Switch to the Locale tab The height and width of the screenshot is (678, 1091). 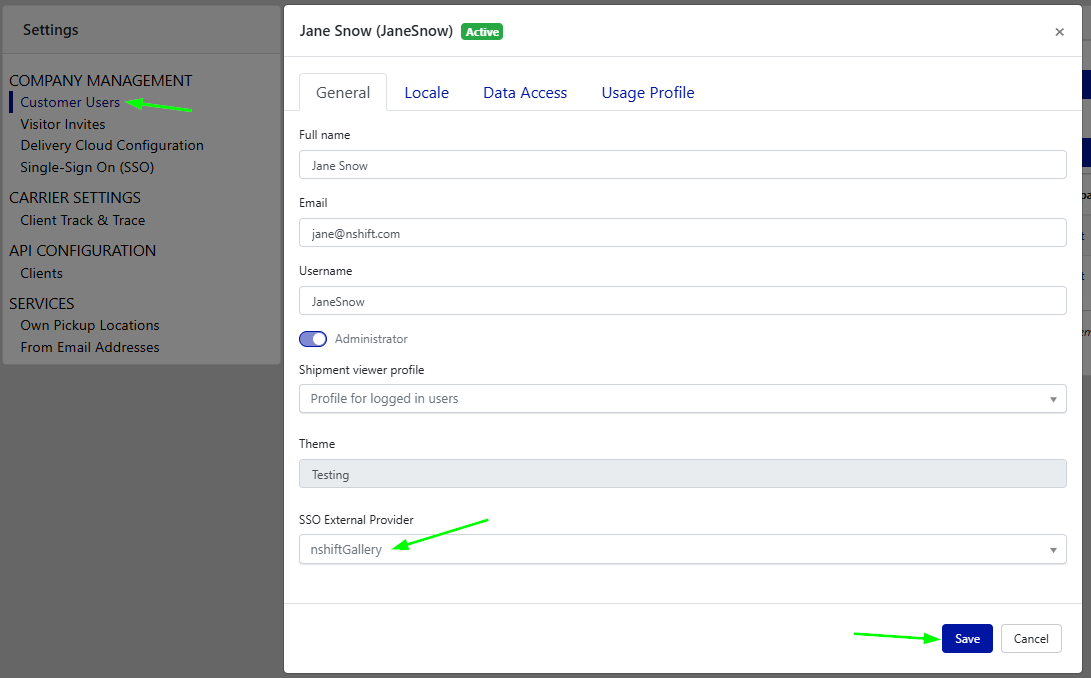click(426, 93)
